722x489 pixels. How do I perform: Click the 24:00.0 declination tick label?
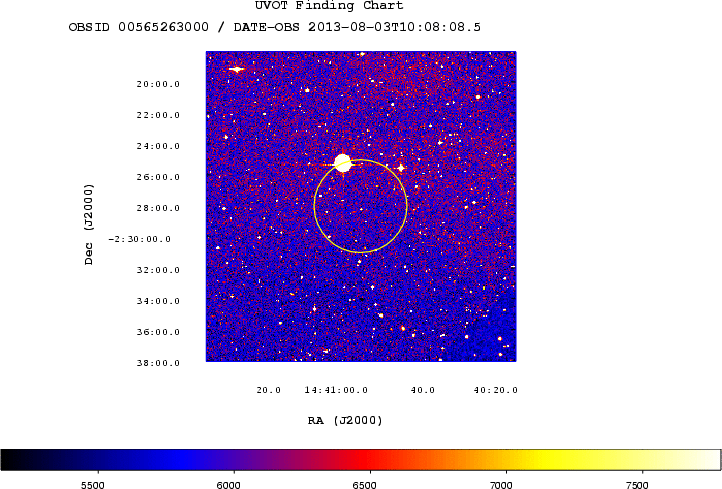[158, 146]
